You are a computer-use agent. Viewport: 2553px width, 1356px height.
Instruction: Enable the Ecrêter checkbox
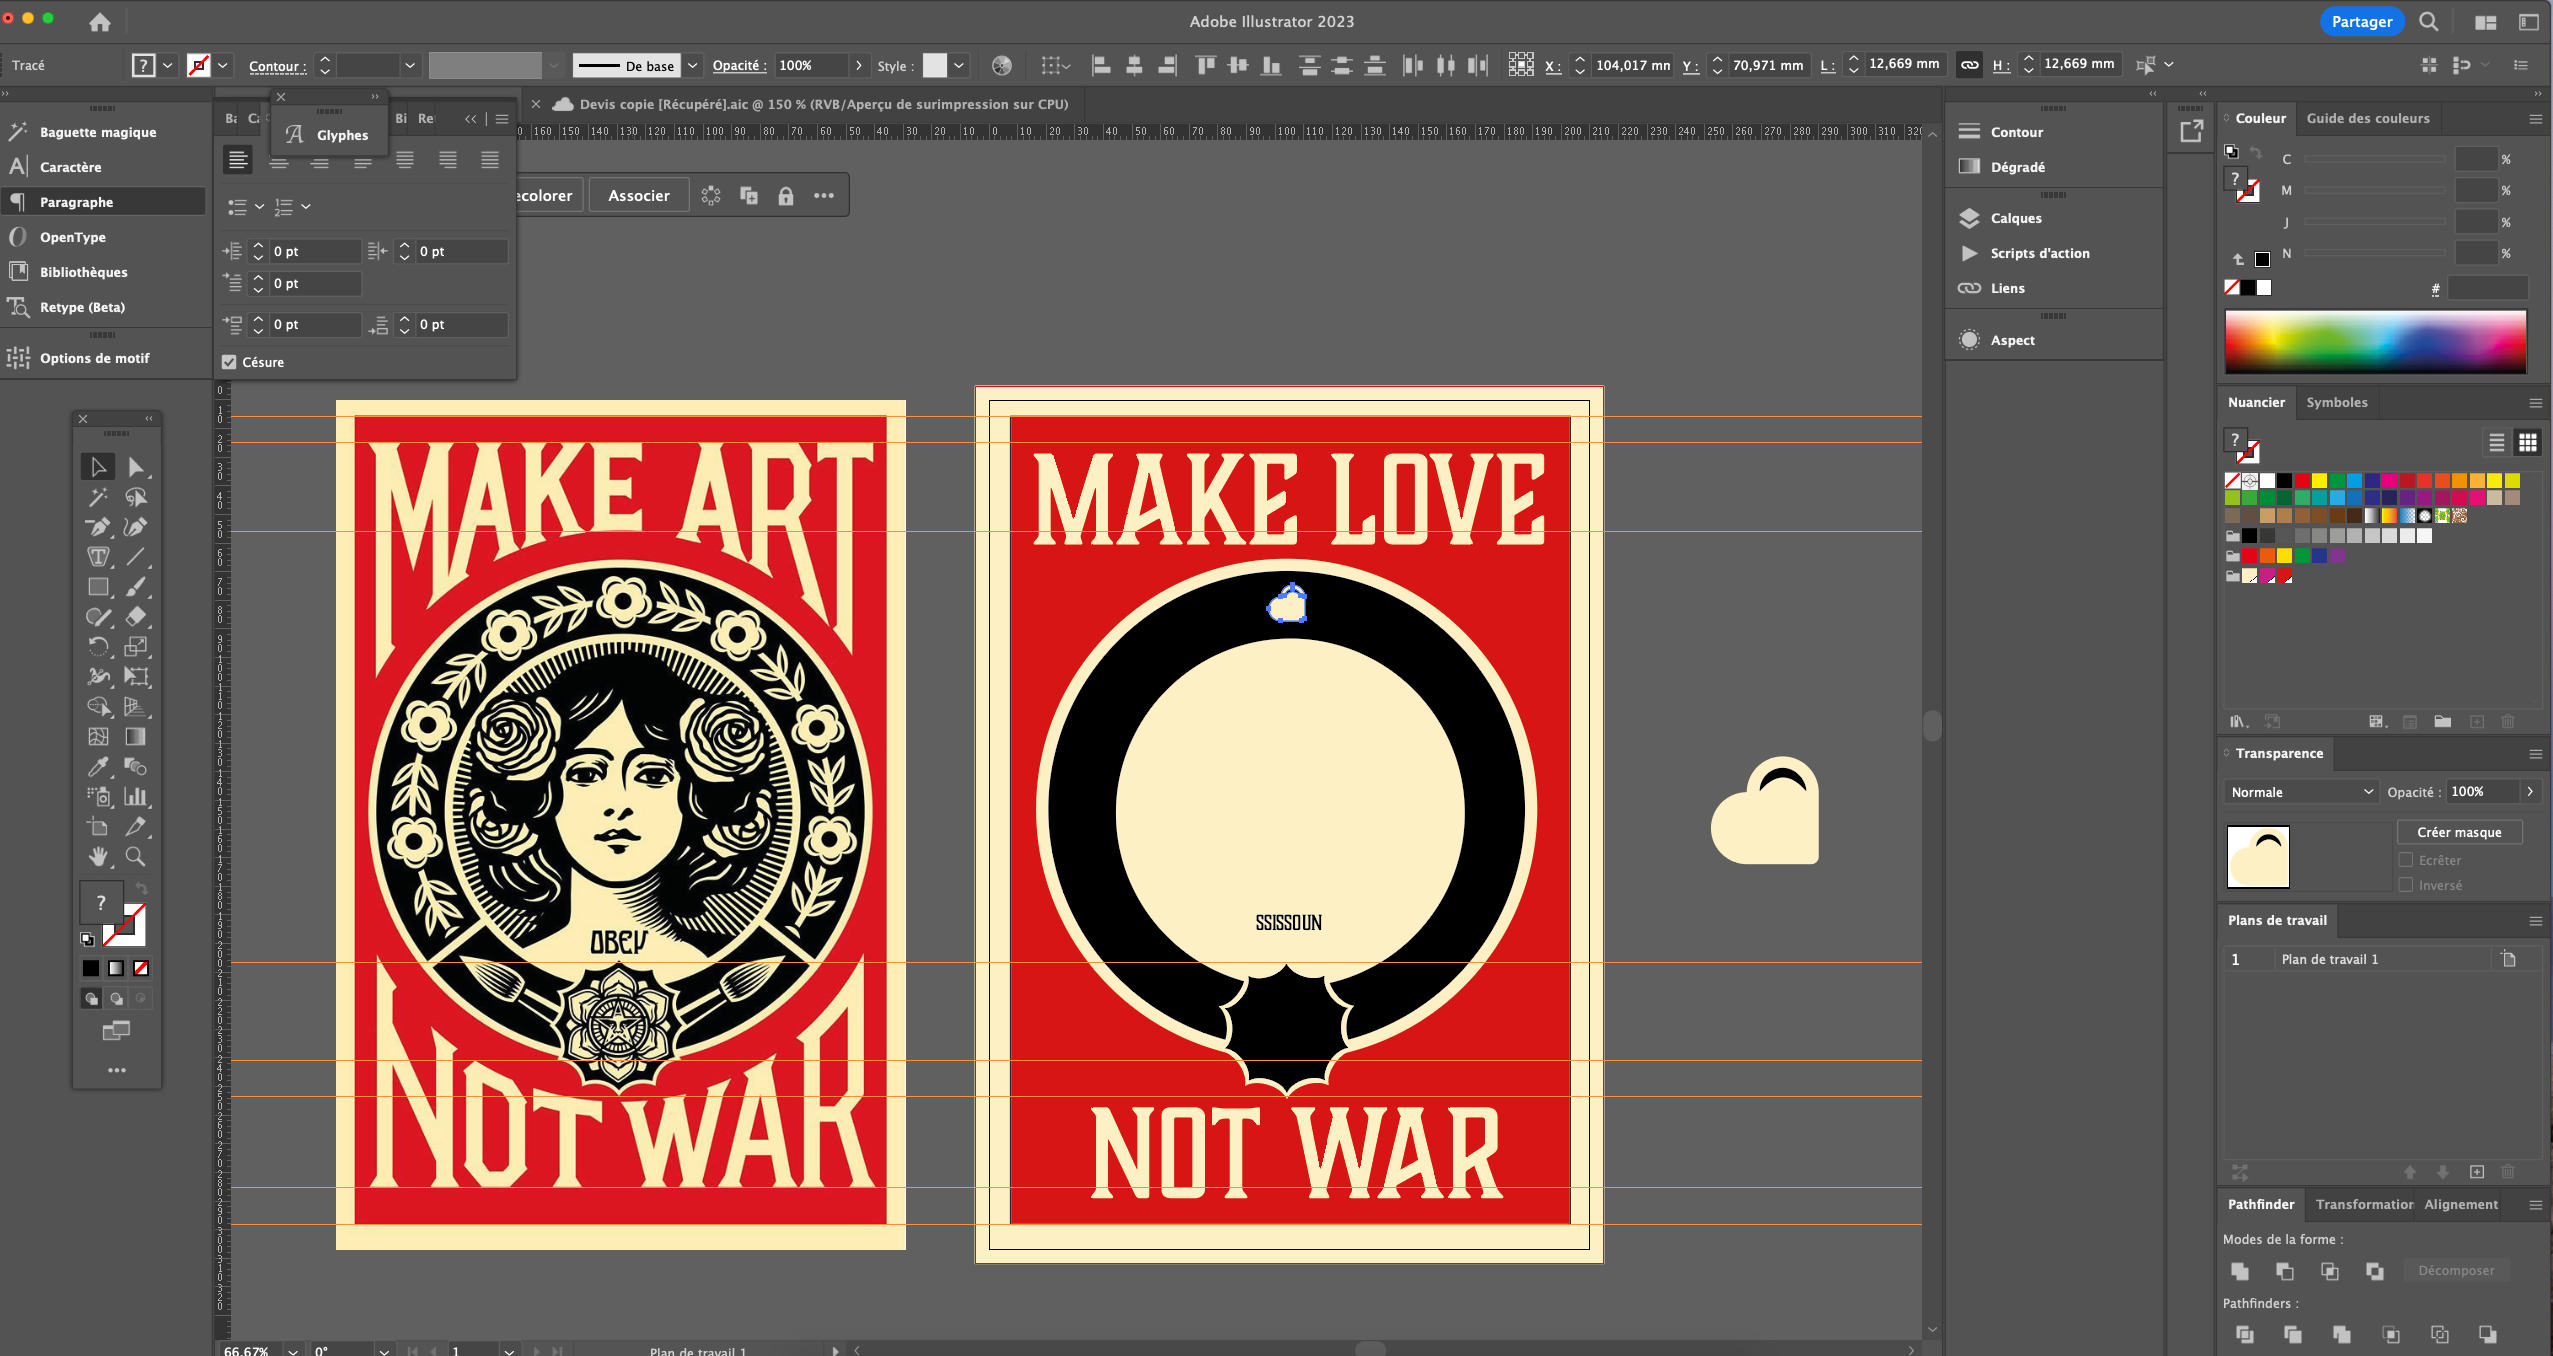2406,860
